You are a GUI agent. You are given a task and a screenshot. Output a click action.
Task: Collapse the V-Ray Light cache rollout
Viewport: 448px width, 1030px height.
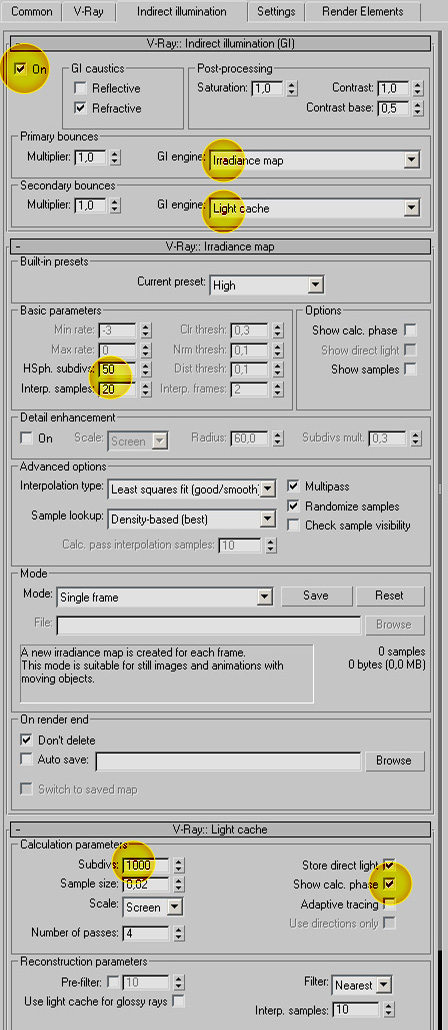tap(222, 829)
